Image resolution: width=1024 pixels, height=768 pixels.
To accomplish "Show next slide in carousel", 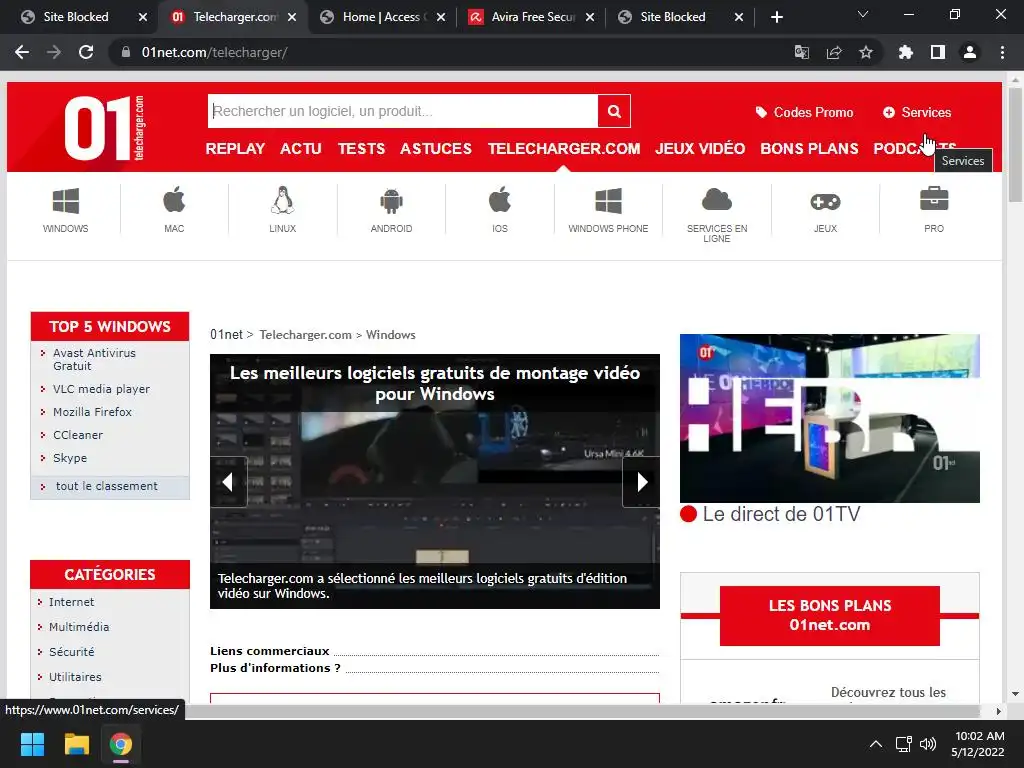I will [641, 482].
